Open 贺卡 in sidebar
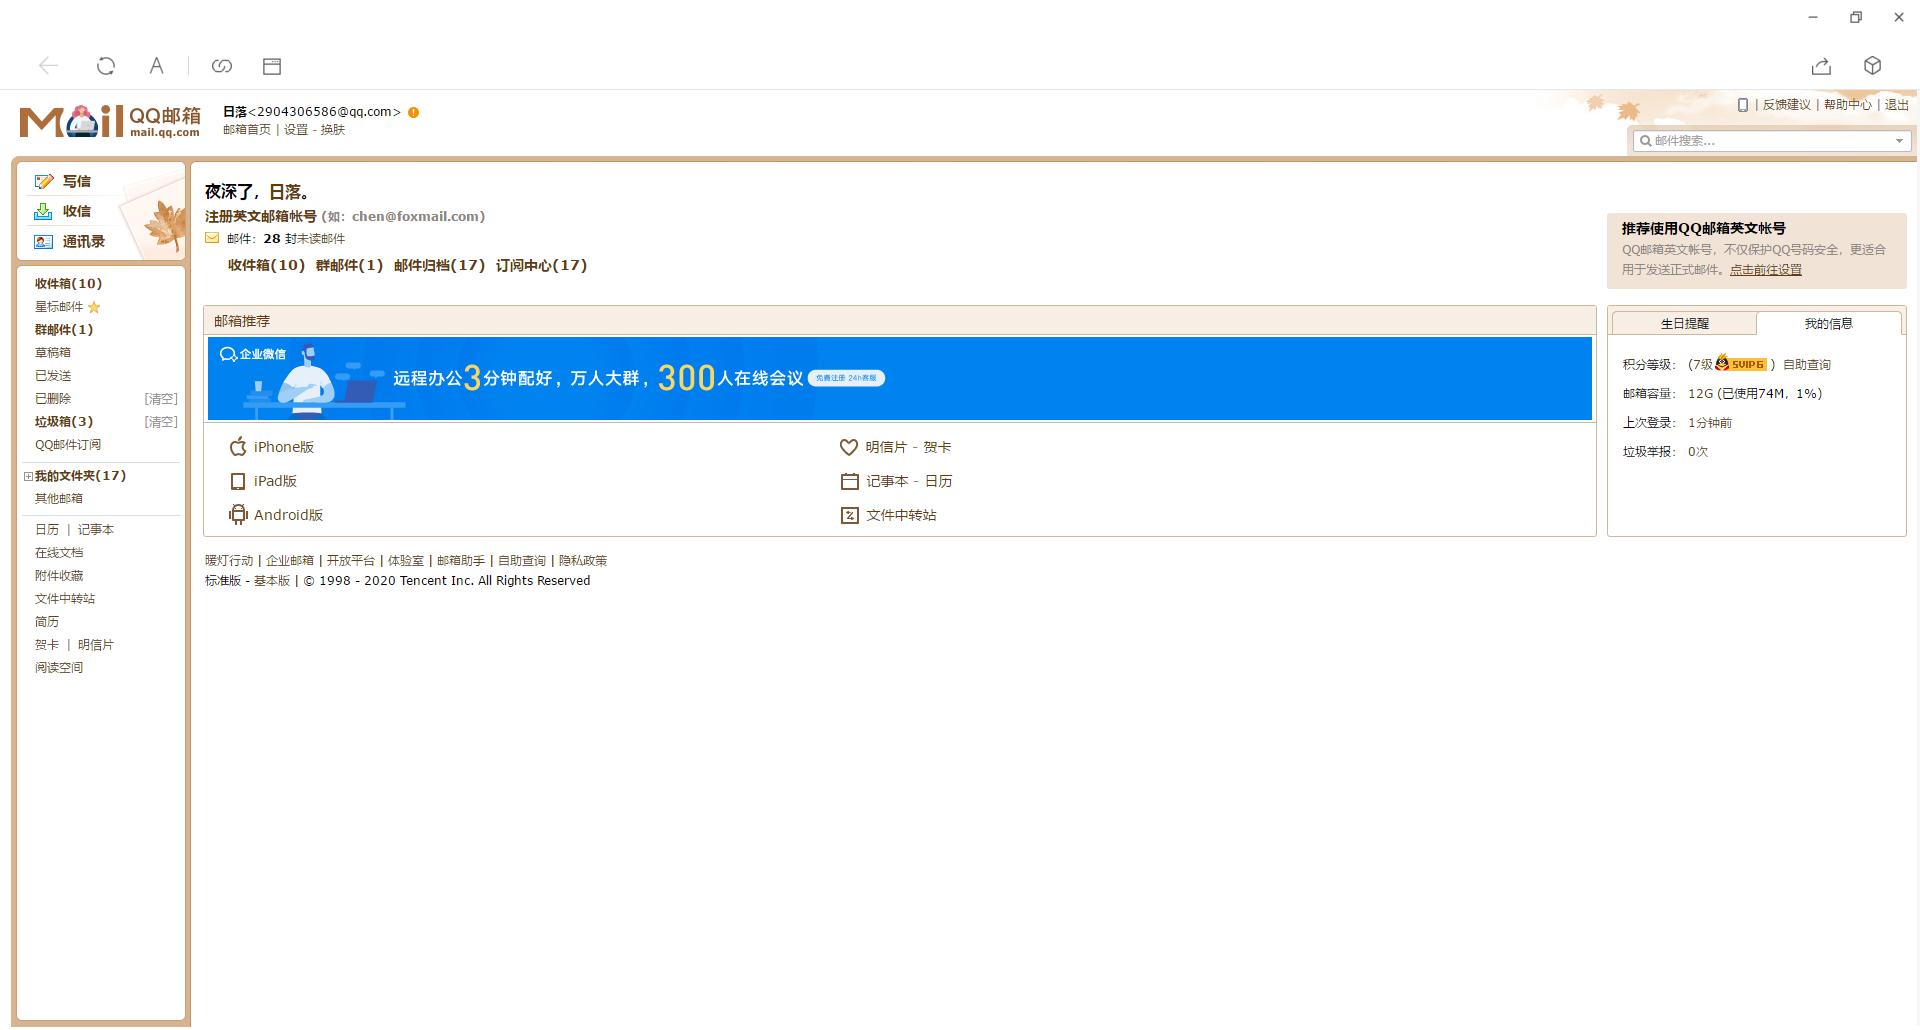1920x1030 pixels. [x=46, y=645]
